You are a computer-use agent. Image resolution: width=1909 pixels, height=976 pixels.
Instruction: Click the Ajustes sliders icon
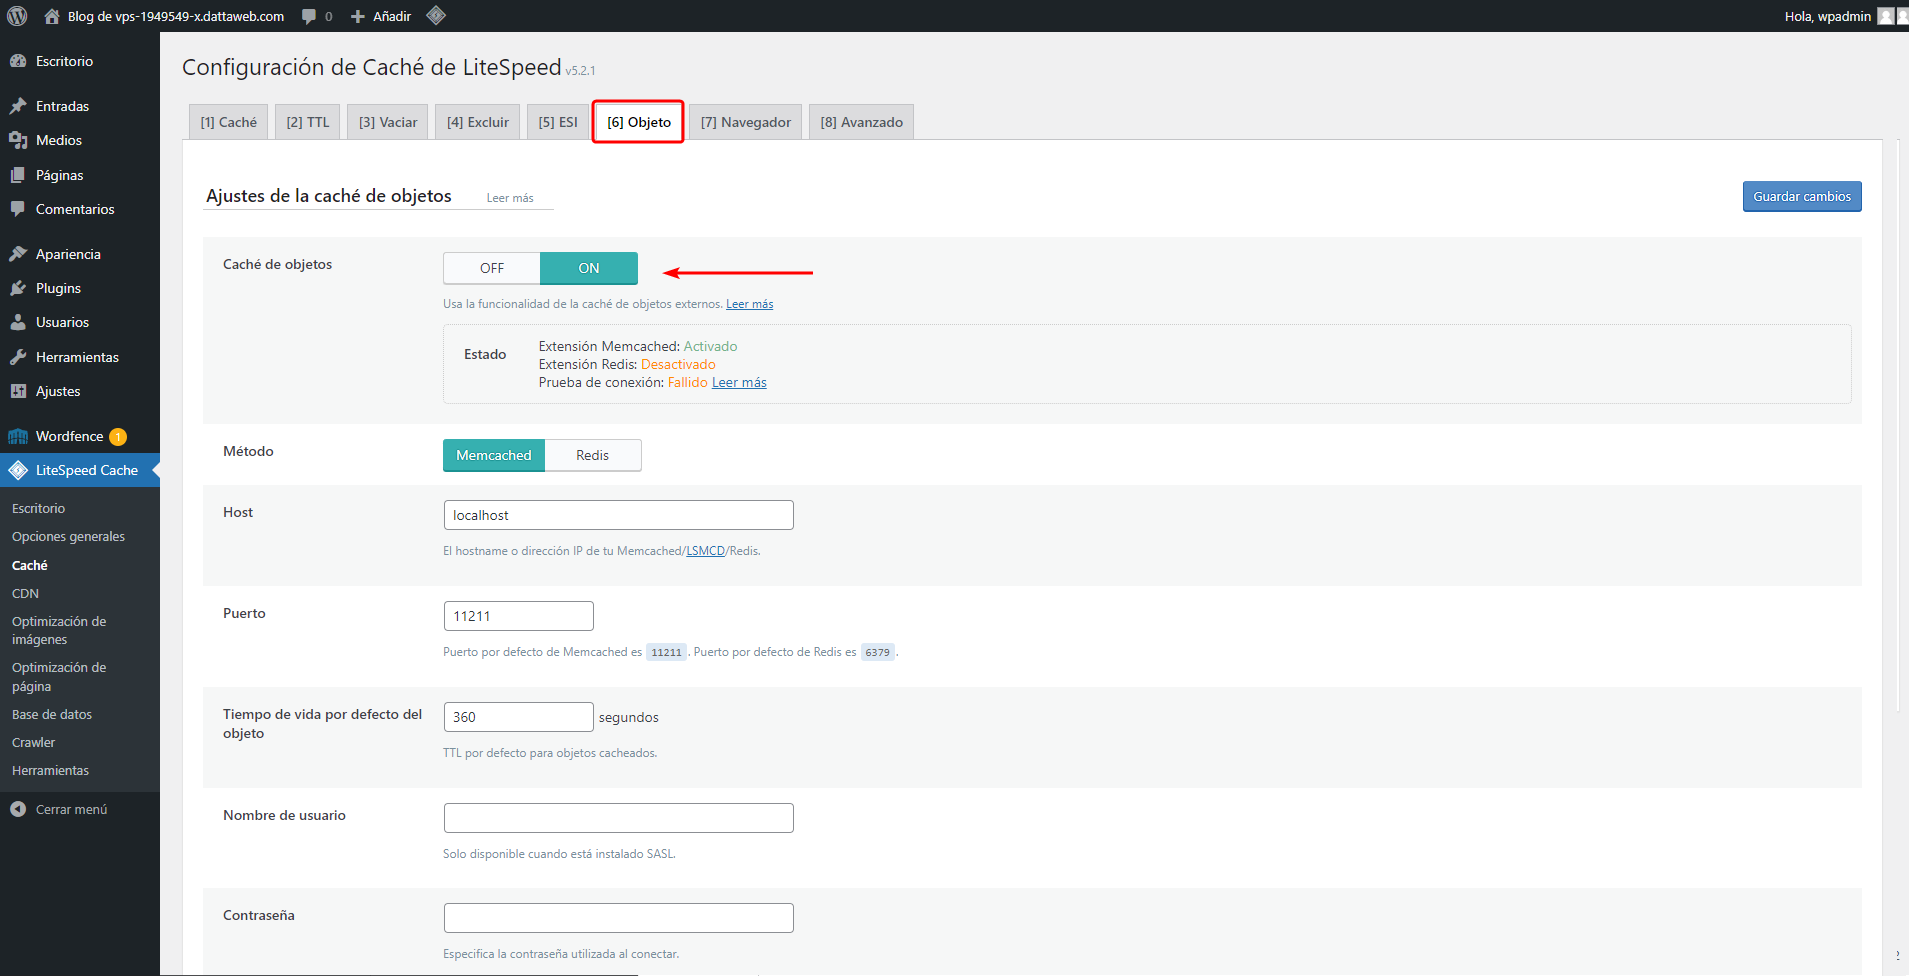coord(18,391)
